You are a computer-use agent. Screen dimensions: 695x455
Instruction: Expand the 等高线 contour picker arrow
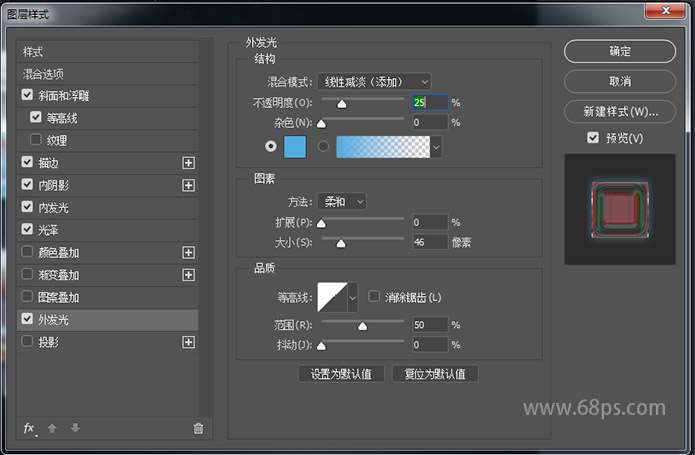pyautogui.click(x=352, y=297)
